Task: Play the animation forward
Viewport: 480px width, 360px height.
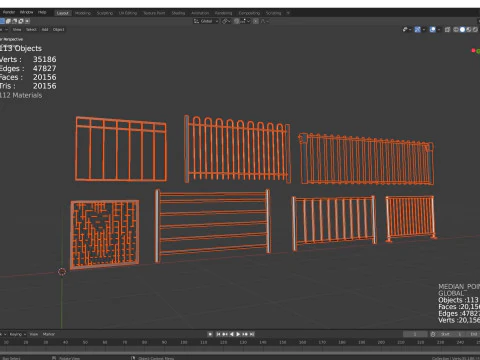Action: click(238, 334)
